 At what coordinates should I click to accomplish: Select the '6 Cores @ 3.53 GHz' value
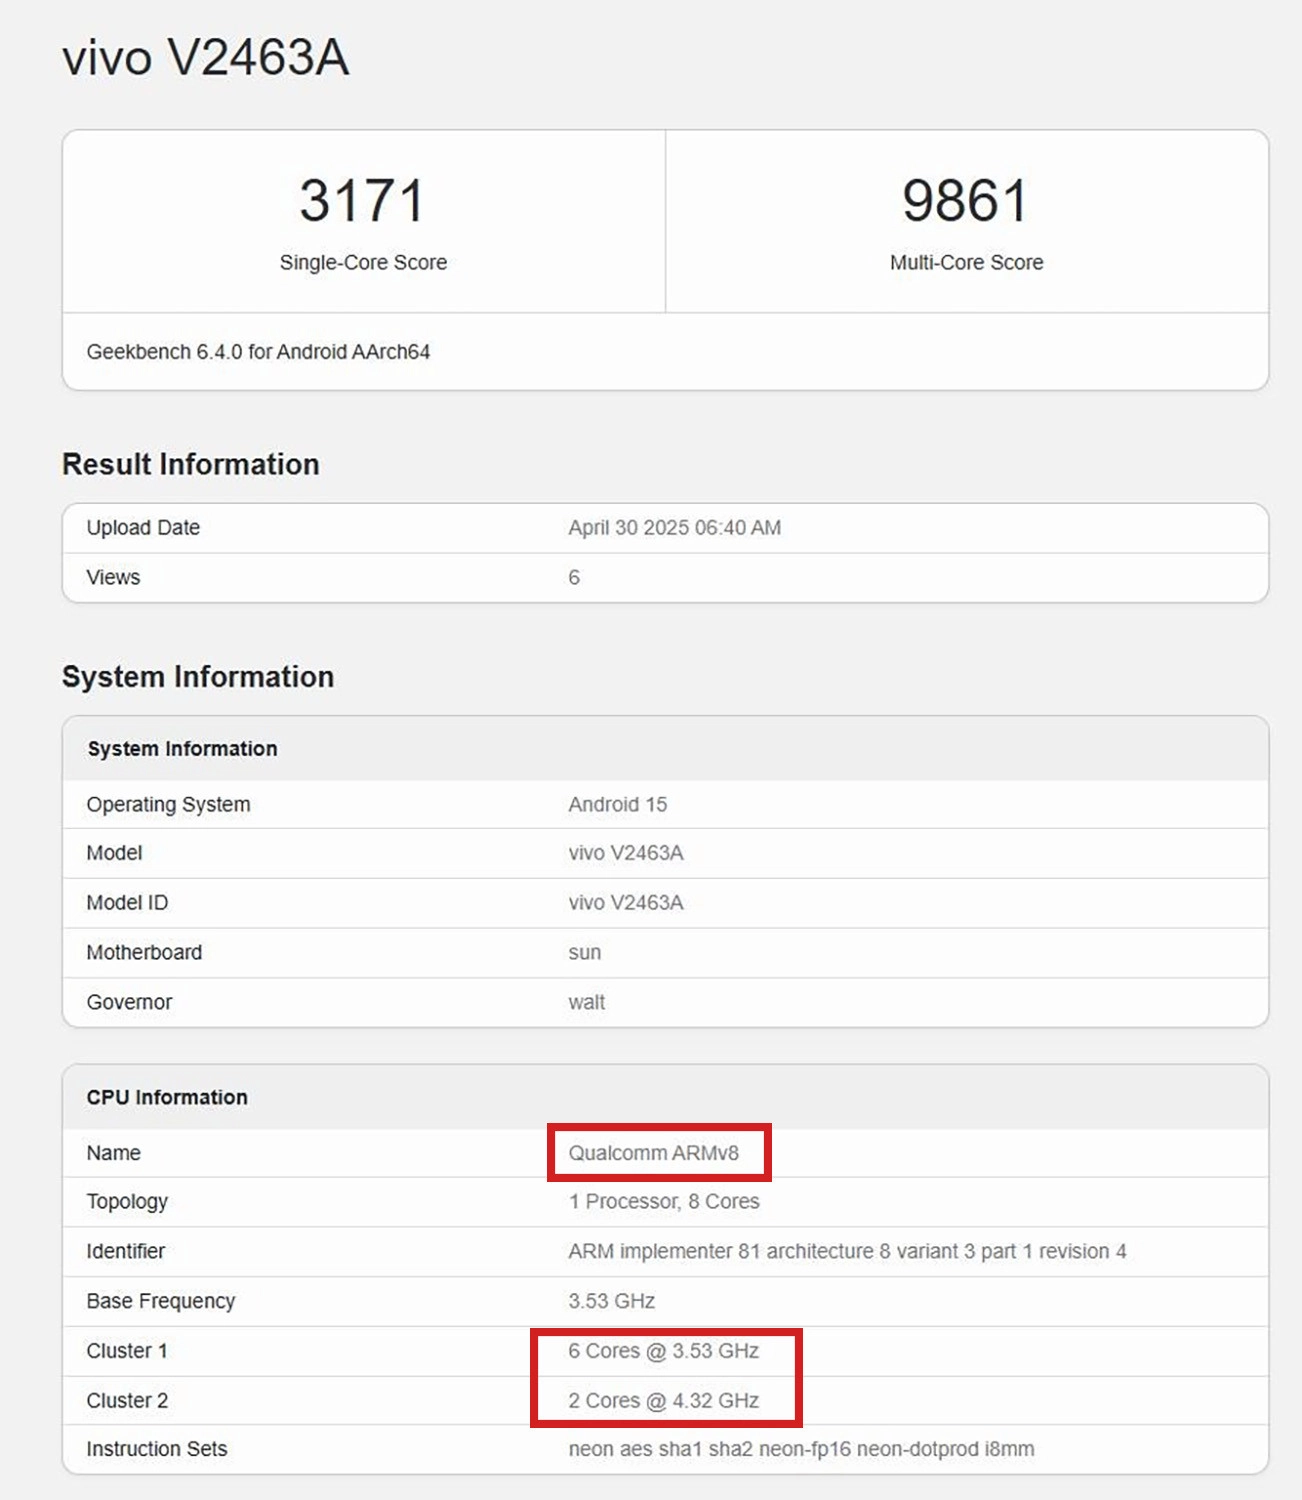(664, 1351)
